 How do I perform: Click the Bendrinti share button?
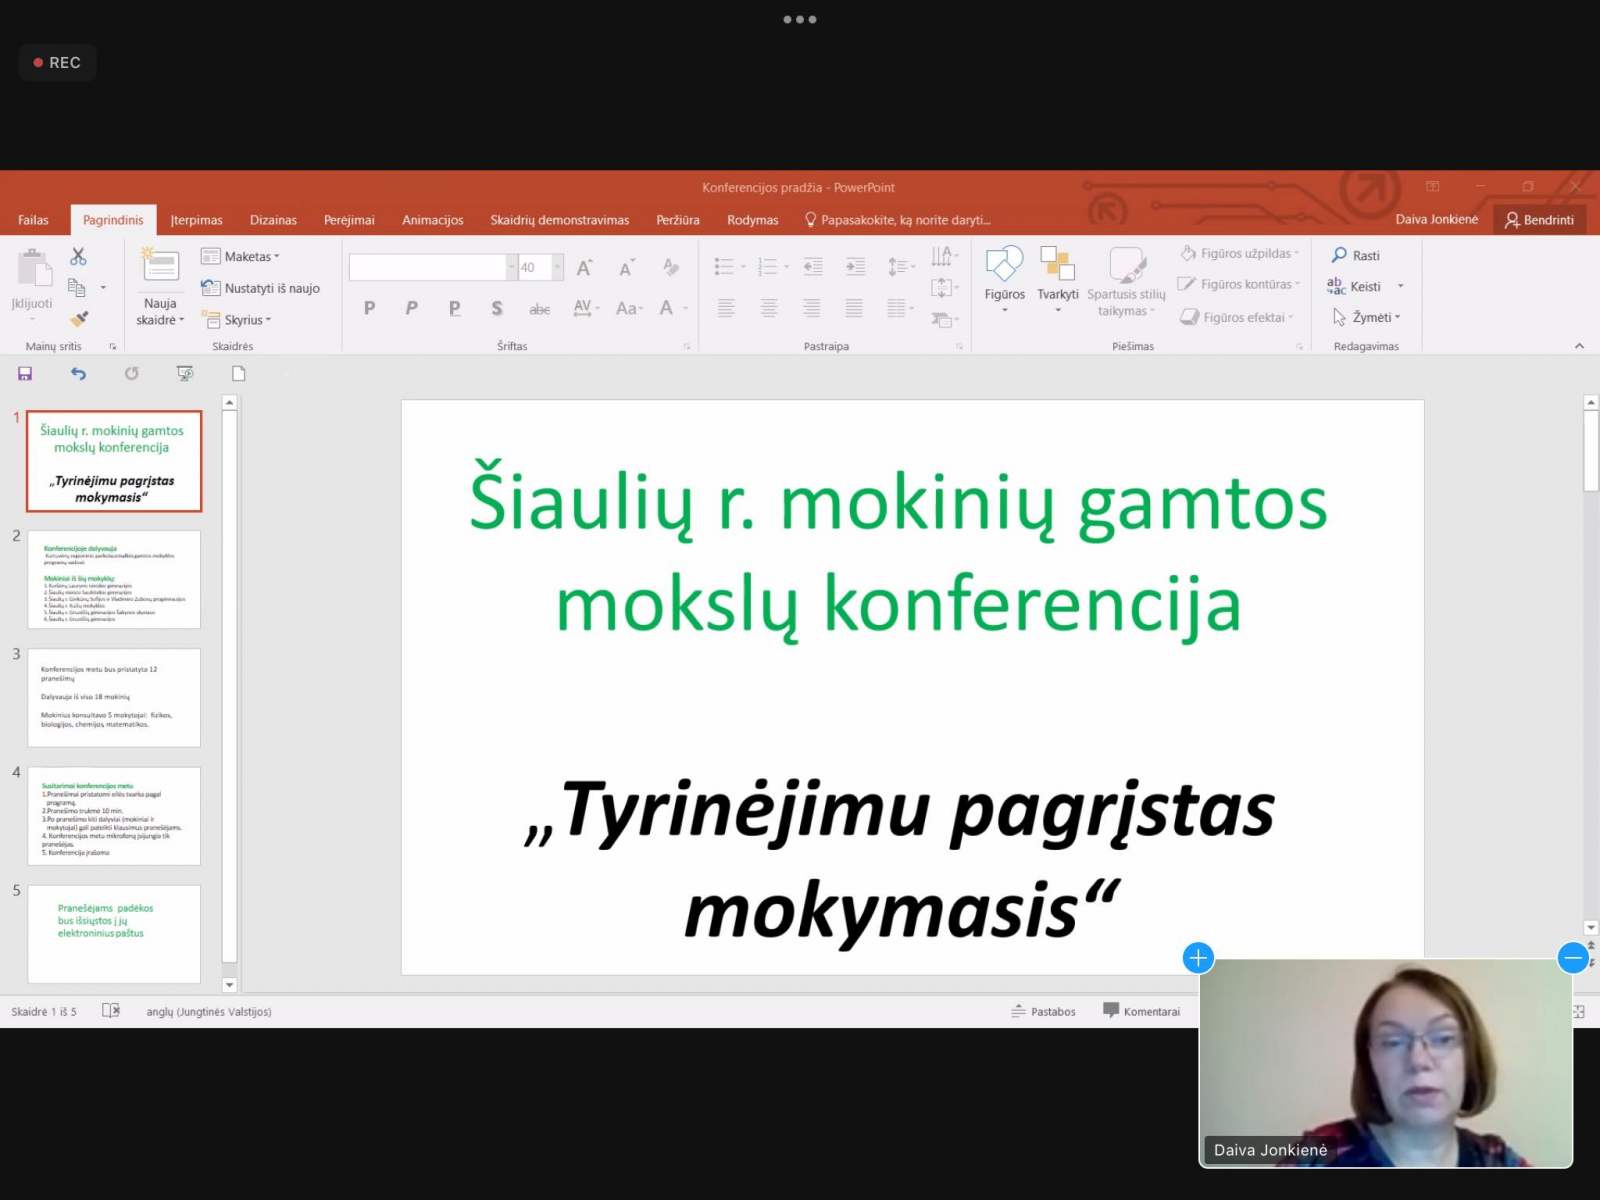1540,220
